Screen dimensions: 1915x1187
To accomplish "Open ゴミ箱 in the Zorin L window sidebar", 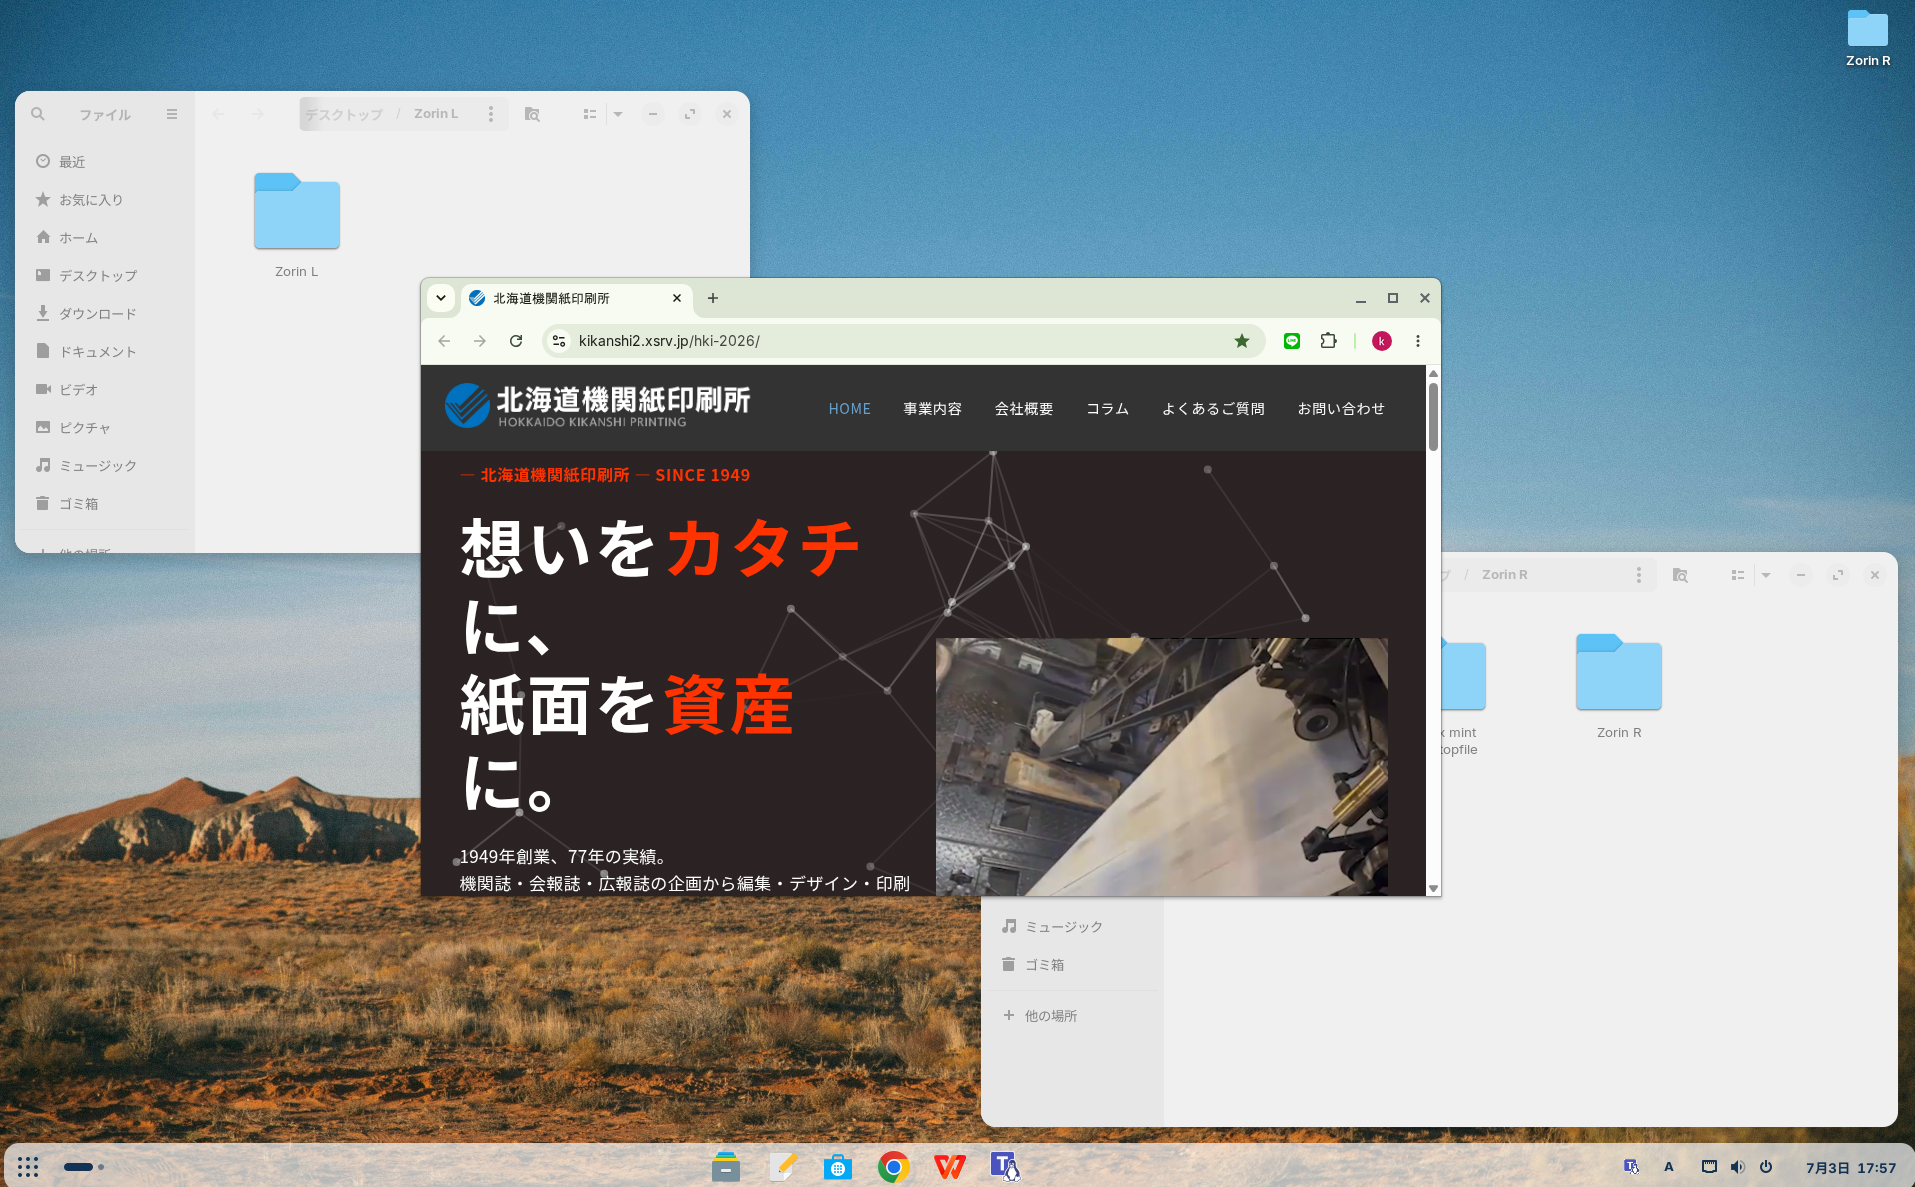I will [105, 504].
